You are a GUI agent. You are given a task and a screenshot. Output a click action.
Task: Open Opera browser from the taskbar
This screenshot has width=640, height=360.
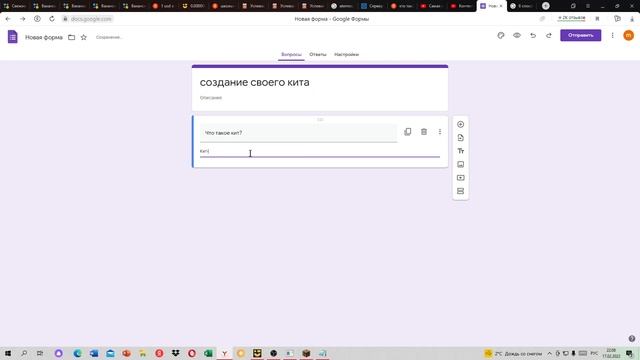[x=192, y=353]
